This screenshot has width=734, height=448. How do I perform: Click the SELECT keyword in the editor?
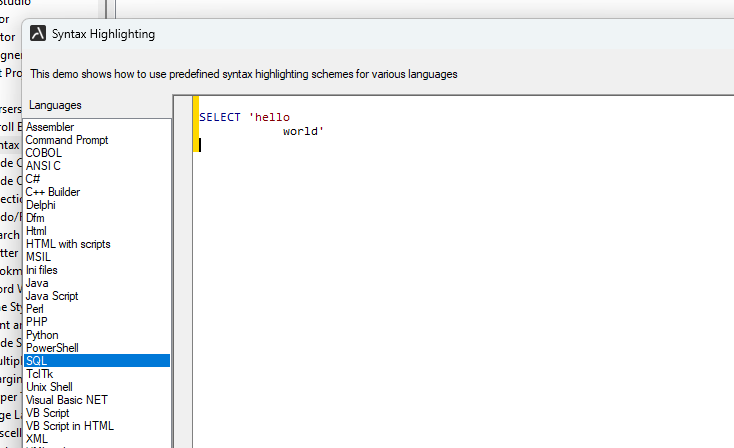pyautogui.click(x=220, y=118)
